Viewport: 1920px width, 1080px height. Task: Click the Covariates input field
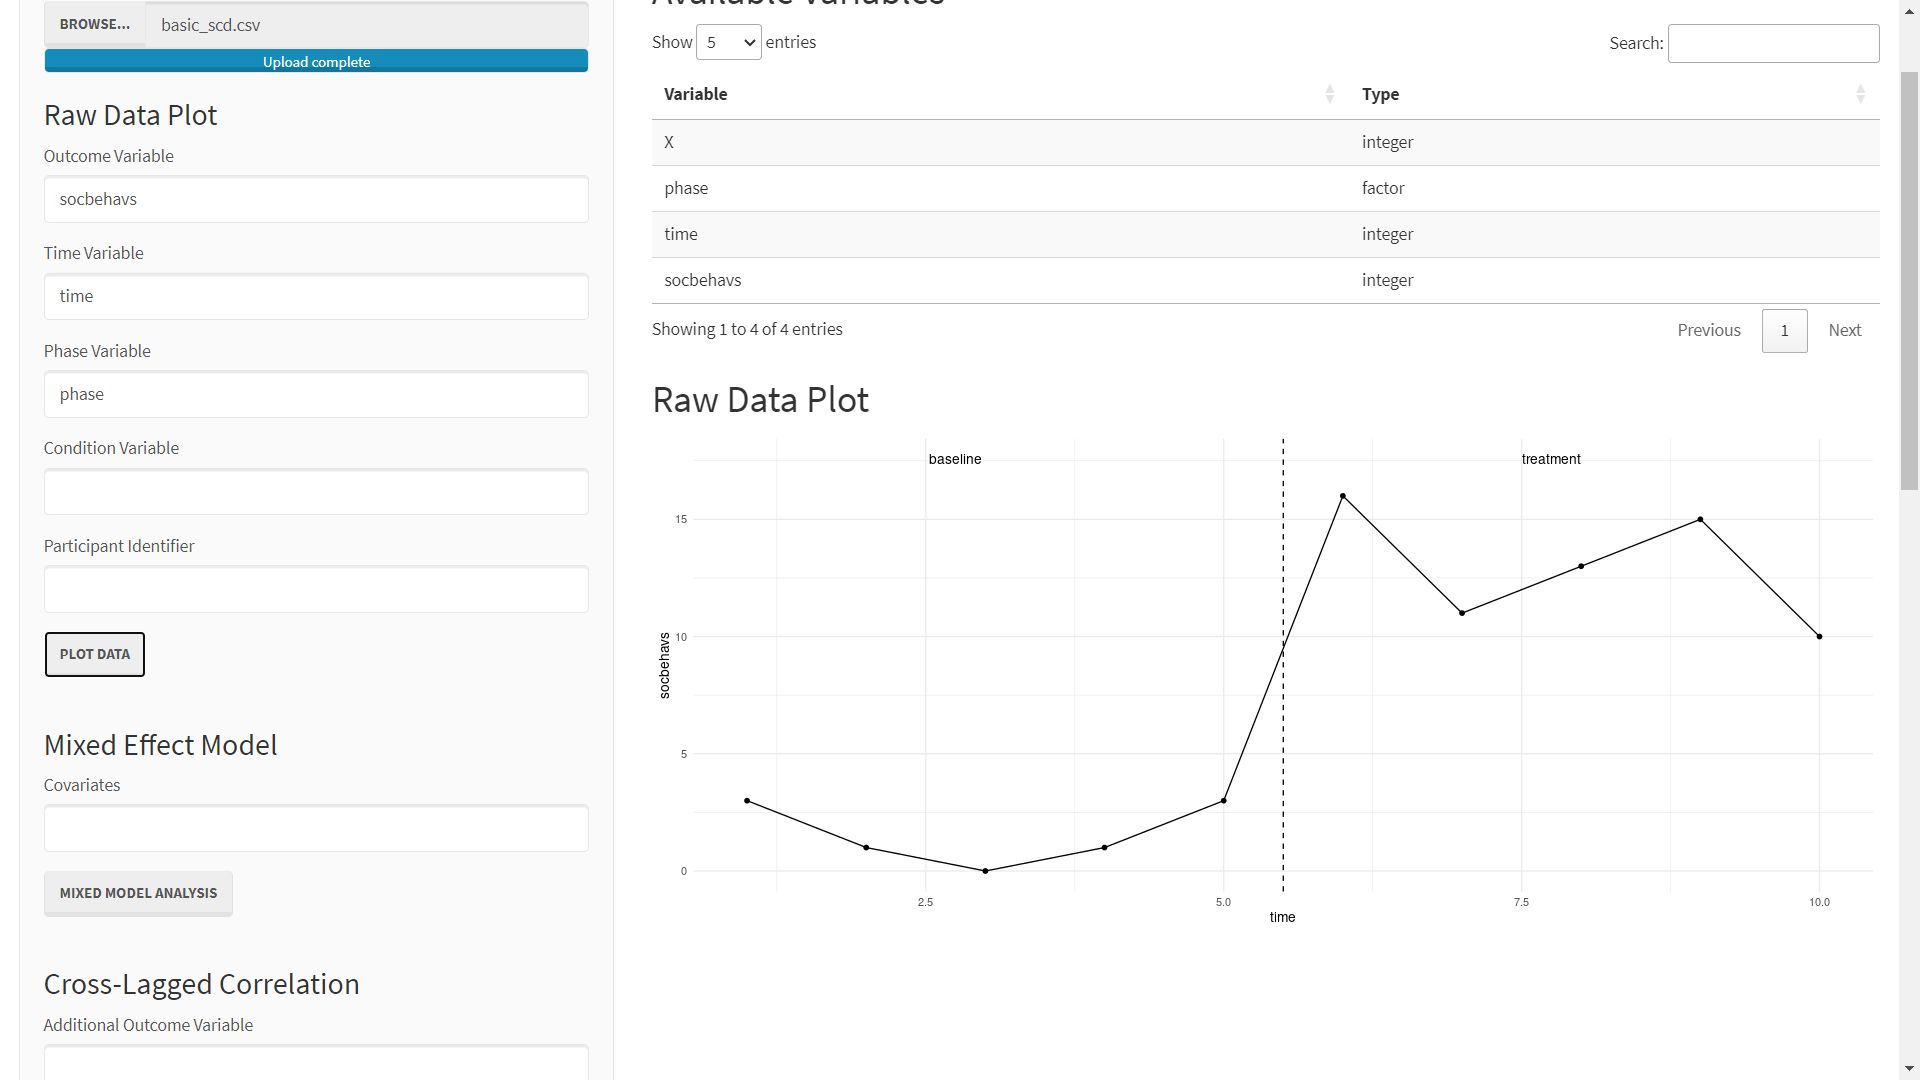click(316, 828)
